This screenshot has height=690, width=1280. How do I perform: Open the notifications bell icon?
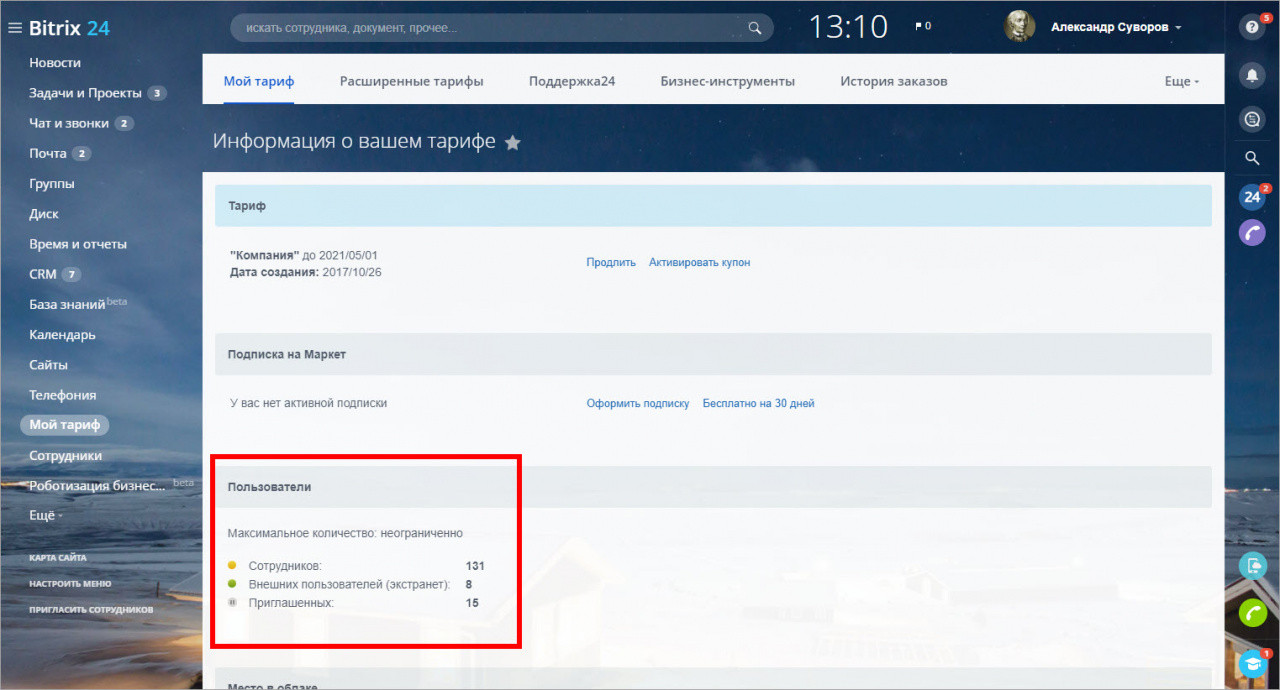(1252, 74)
